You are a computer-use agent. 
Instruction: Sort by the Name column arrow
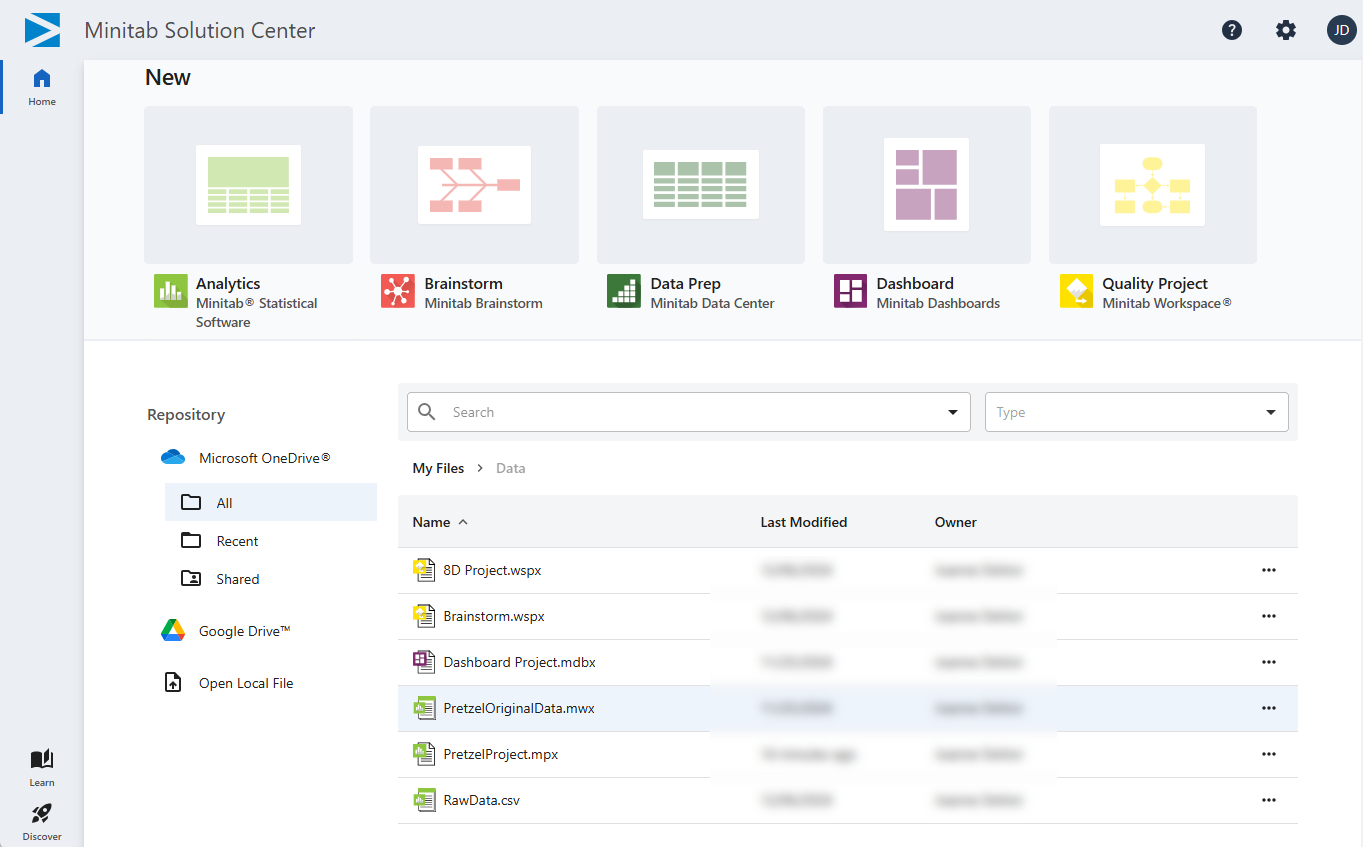coord(463,522)
